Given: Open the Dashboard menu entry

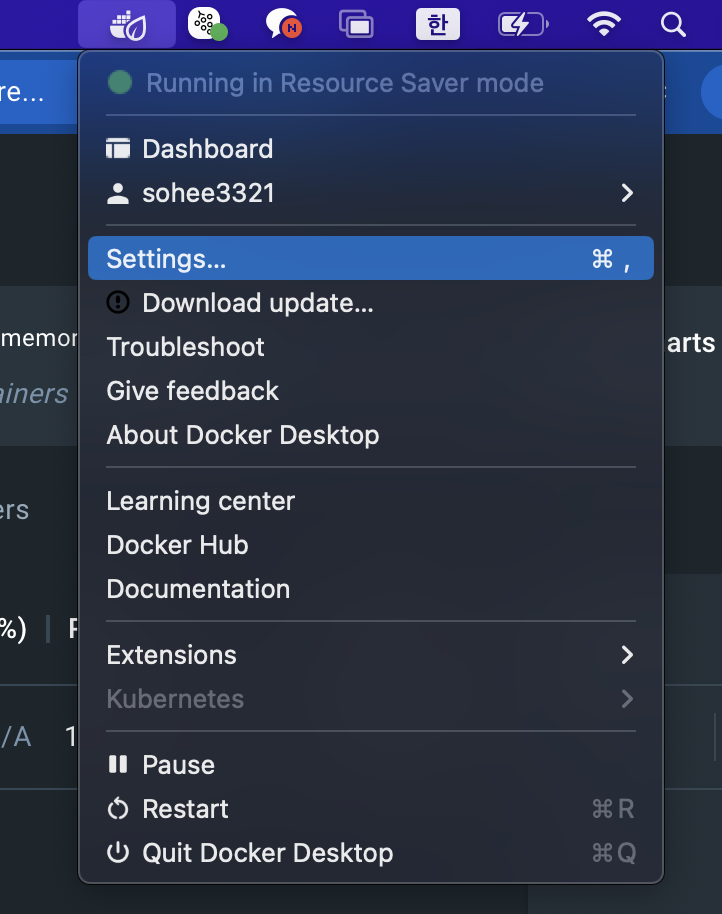Looking at the screenshot, I should tap(371, 149).
